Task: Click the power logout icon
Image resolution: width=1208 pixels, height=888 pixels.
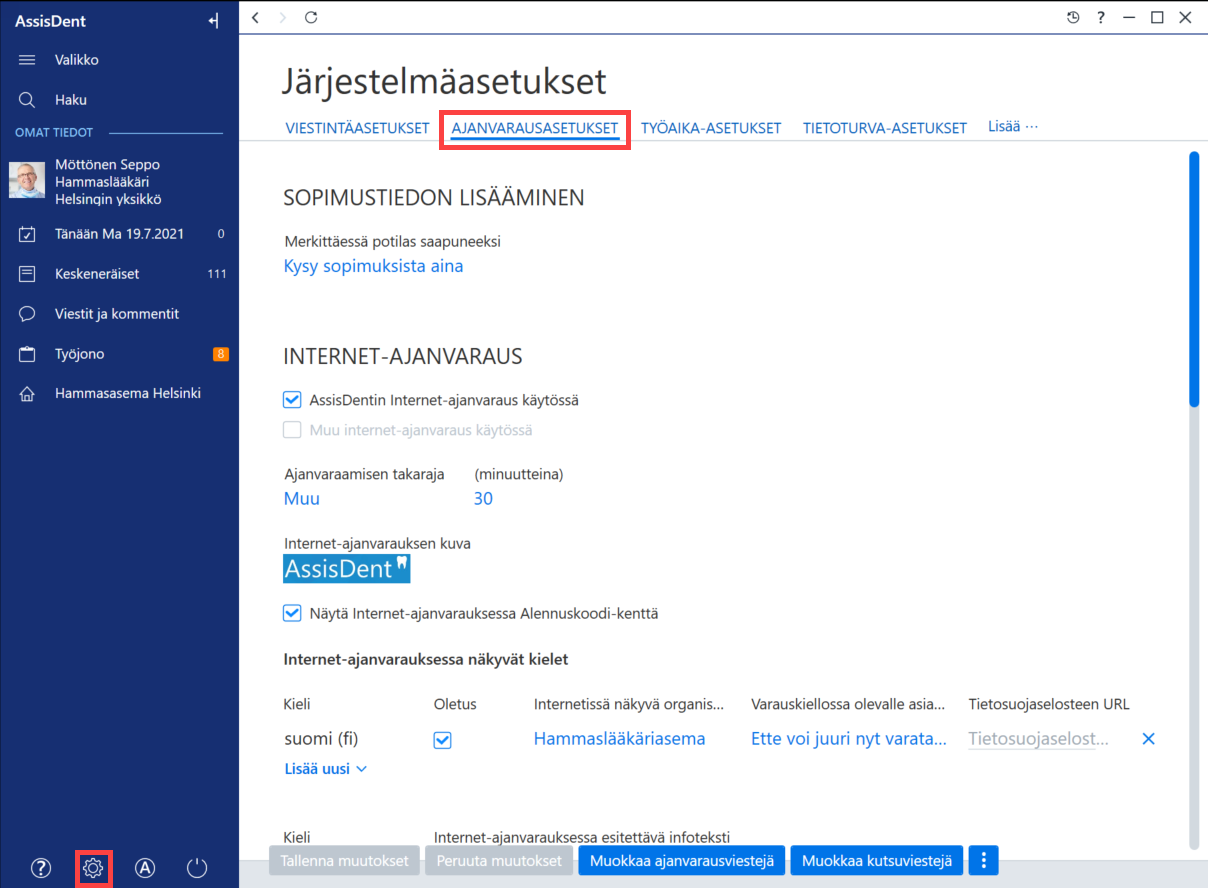Action: click(197, 868)
